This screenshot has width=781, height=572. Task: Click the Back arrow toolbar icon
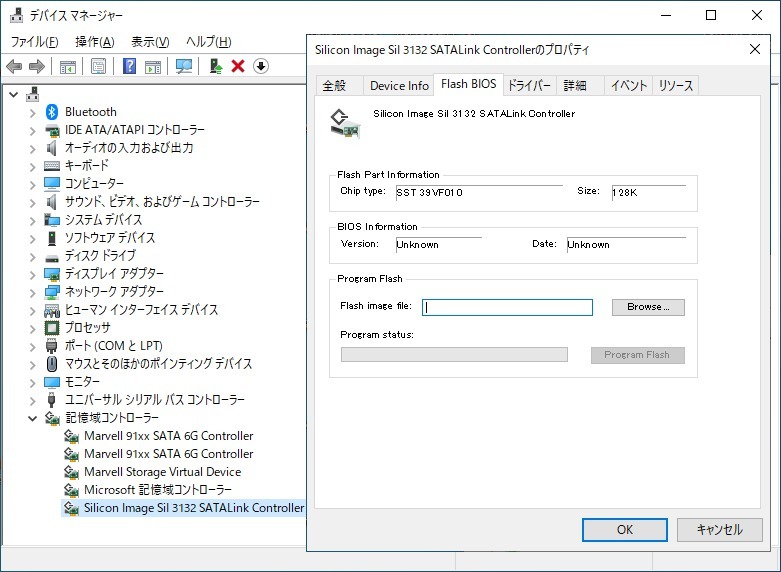[14, 66]
